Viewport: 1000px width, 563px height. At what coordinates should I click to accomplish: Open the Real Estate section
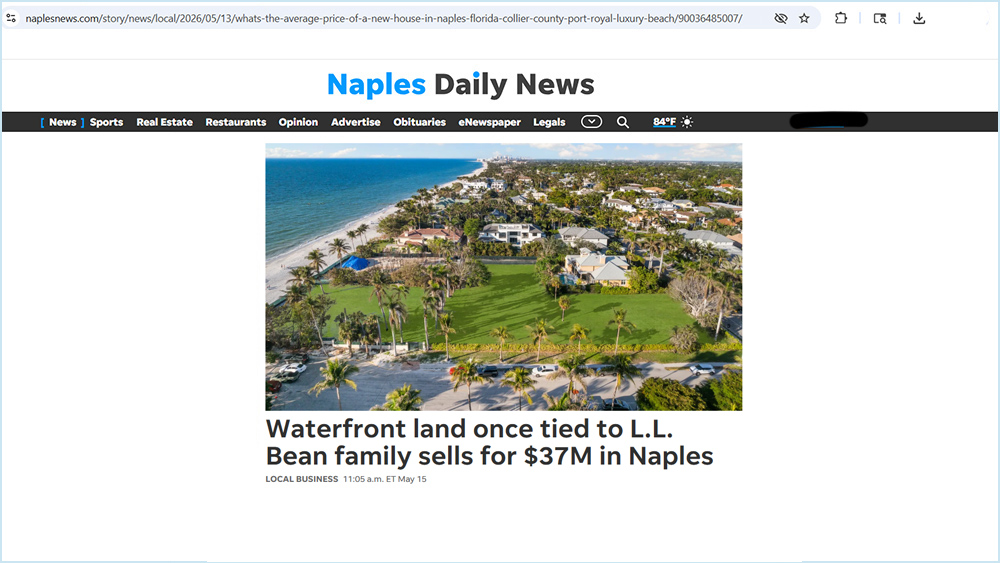(x=165, y=122)
